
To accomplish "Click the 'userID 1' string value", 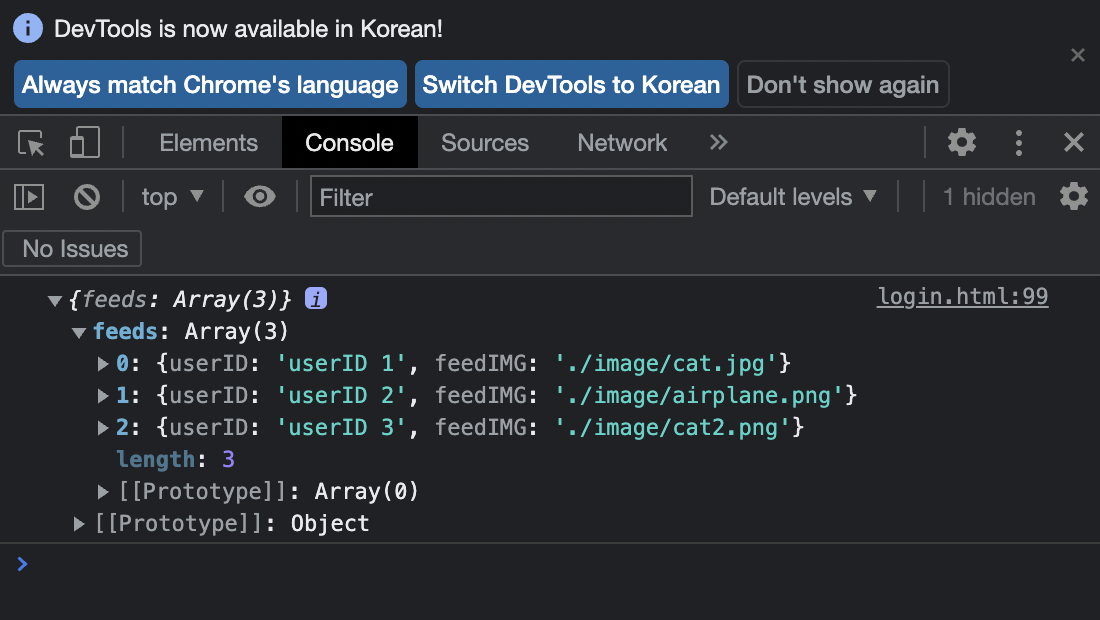I will pyautogui.click(x=342, y=363).
